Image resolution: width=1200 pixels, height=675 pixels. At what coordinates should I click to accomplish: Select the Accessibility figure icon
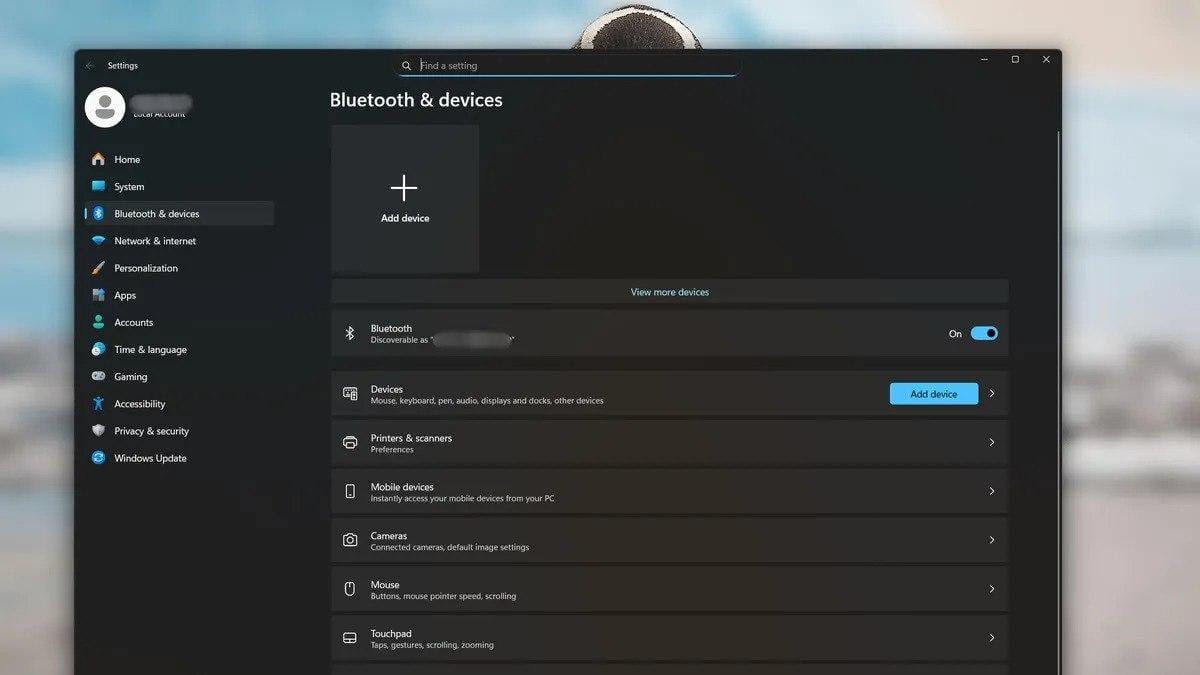pos(98,404)
